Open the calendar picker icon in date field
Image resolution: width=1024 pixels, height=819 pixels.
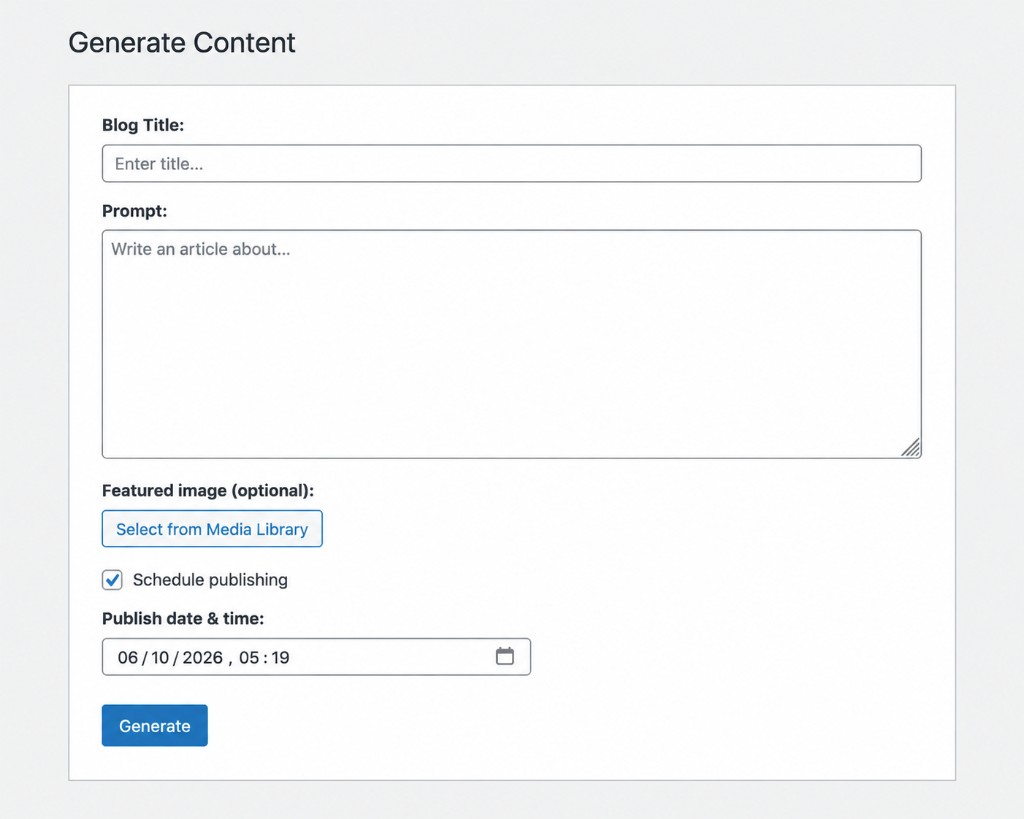(x=505, y=656)
